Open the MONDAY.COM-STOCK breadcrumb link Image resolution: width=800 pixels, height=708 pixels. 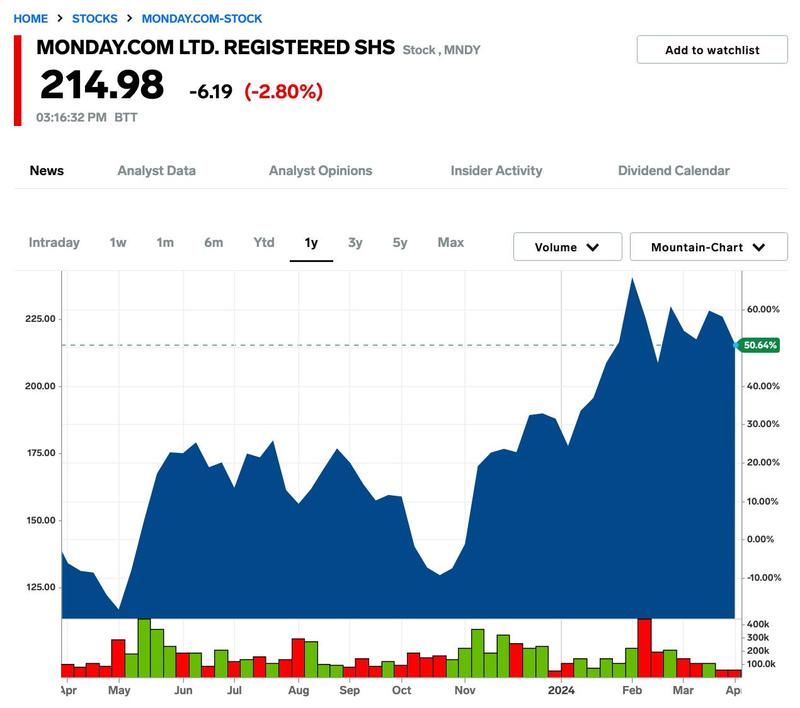click(202, 19)
